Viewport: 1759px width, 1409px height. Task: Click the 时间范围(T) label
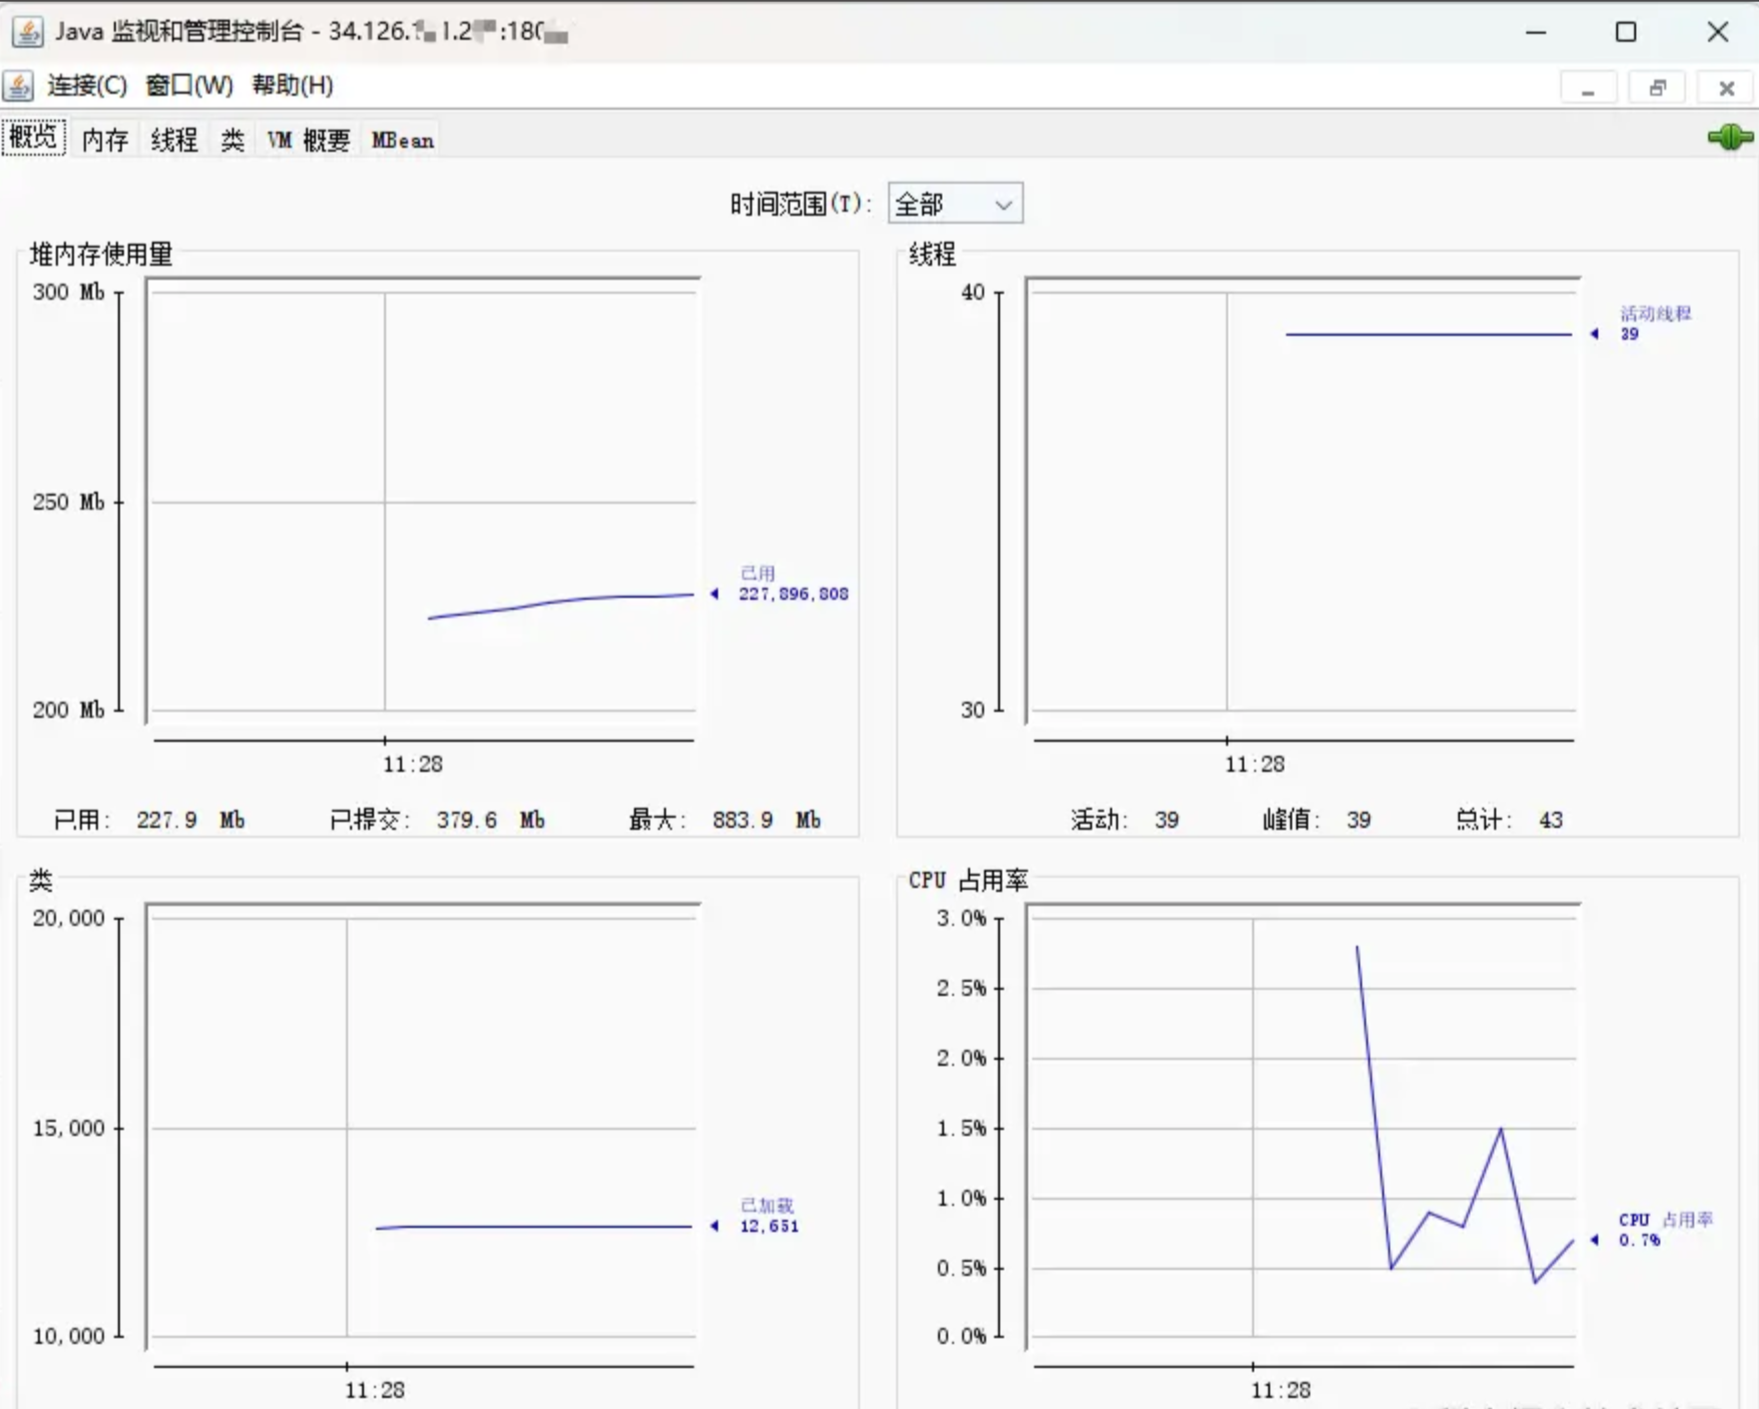tap(801, 204)
